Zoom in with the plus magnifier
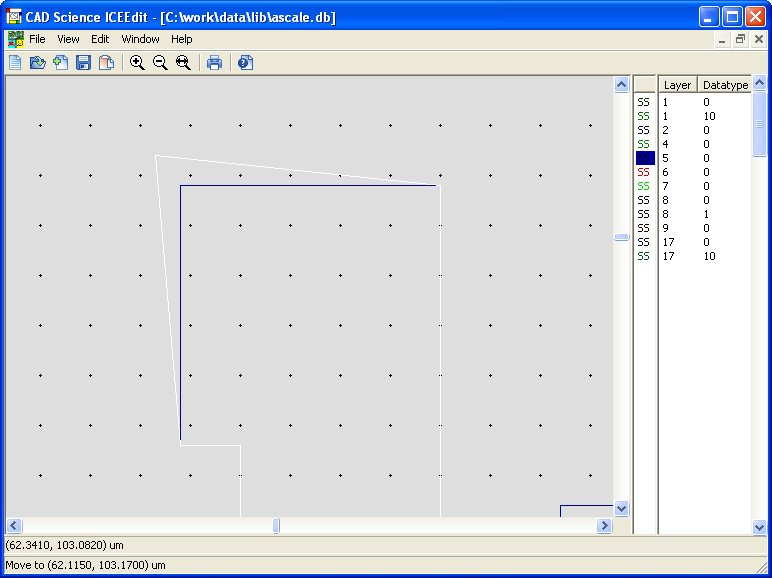This screenshot has height=578, width=772. [137, 63]
